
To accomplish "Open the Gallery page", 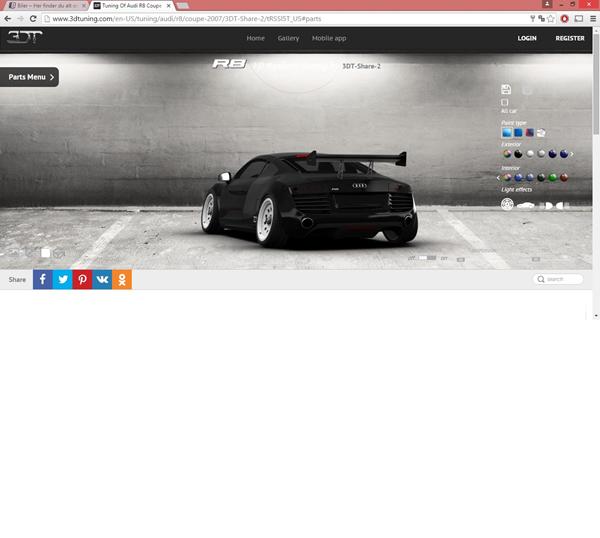I will 288,38.
